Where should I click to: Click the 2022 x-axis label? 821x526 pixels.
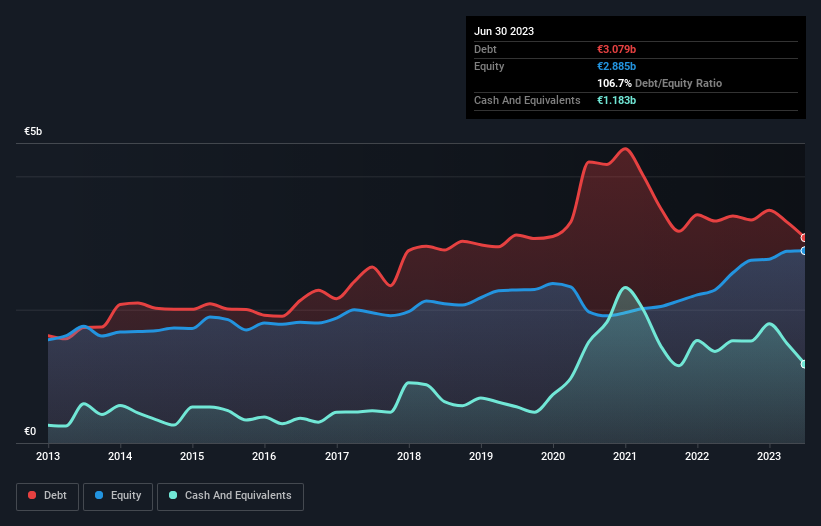pos(697,456)
